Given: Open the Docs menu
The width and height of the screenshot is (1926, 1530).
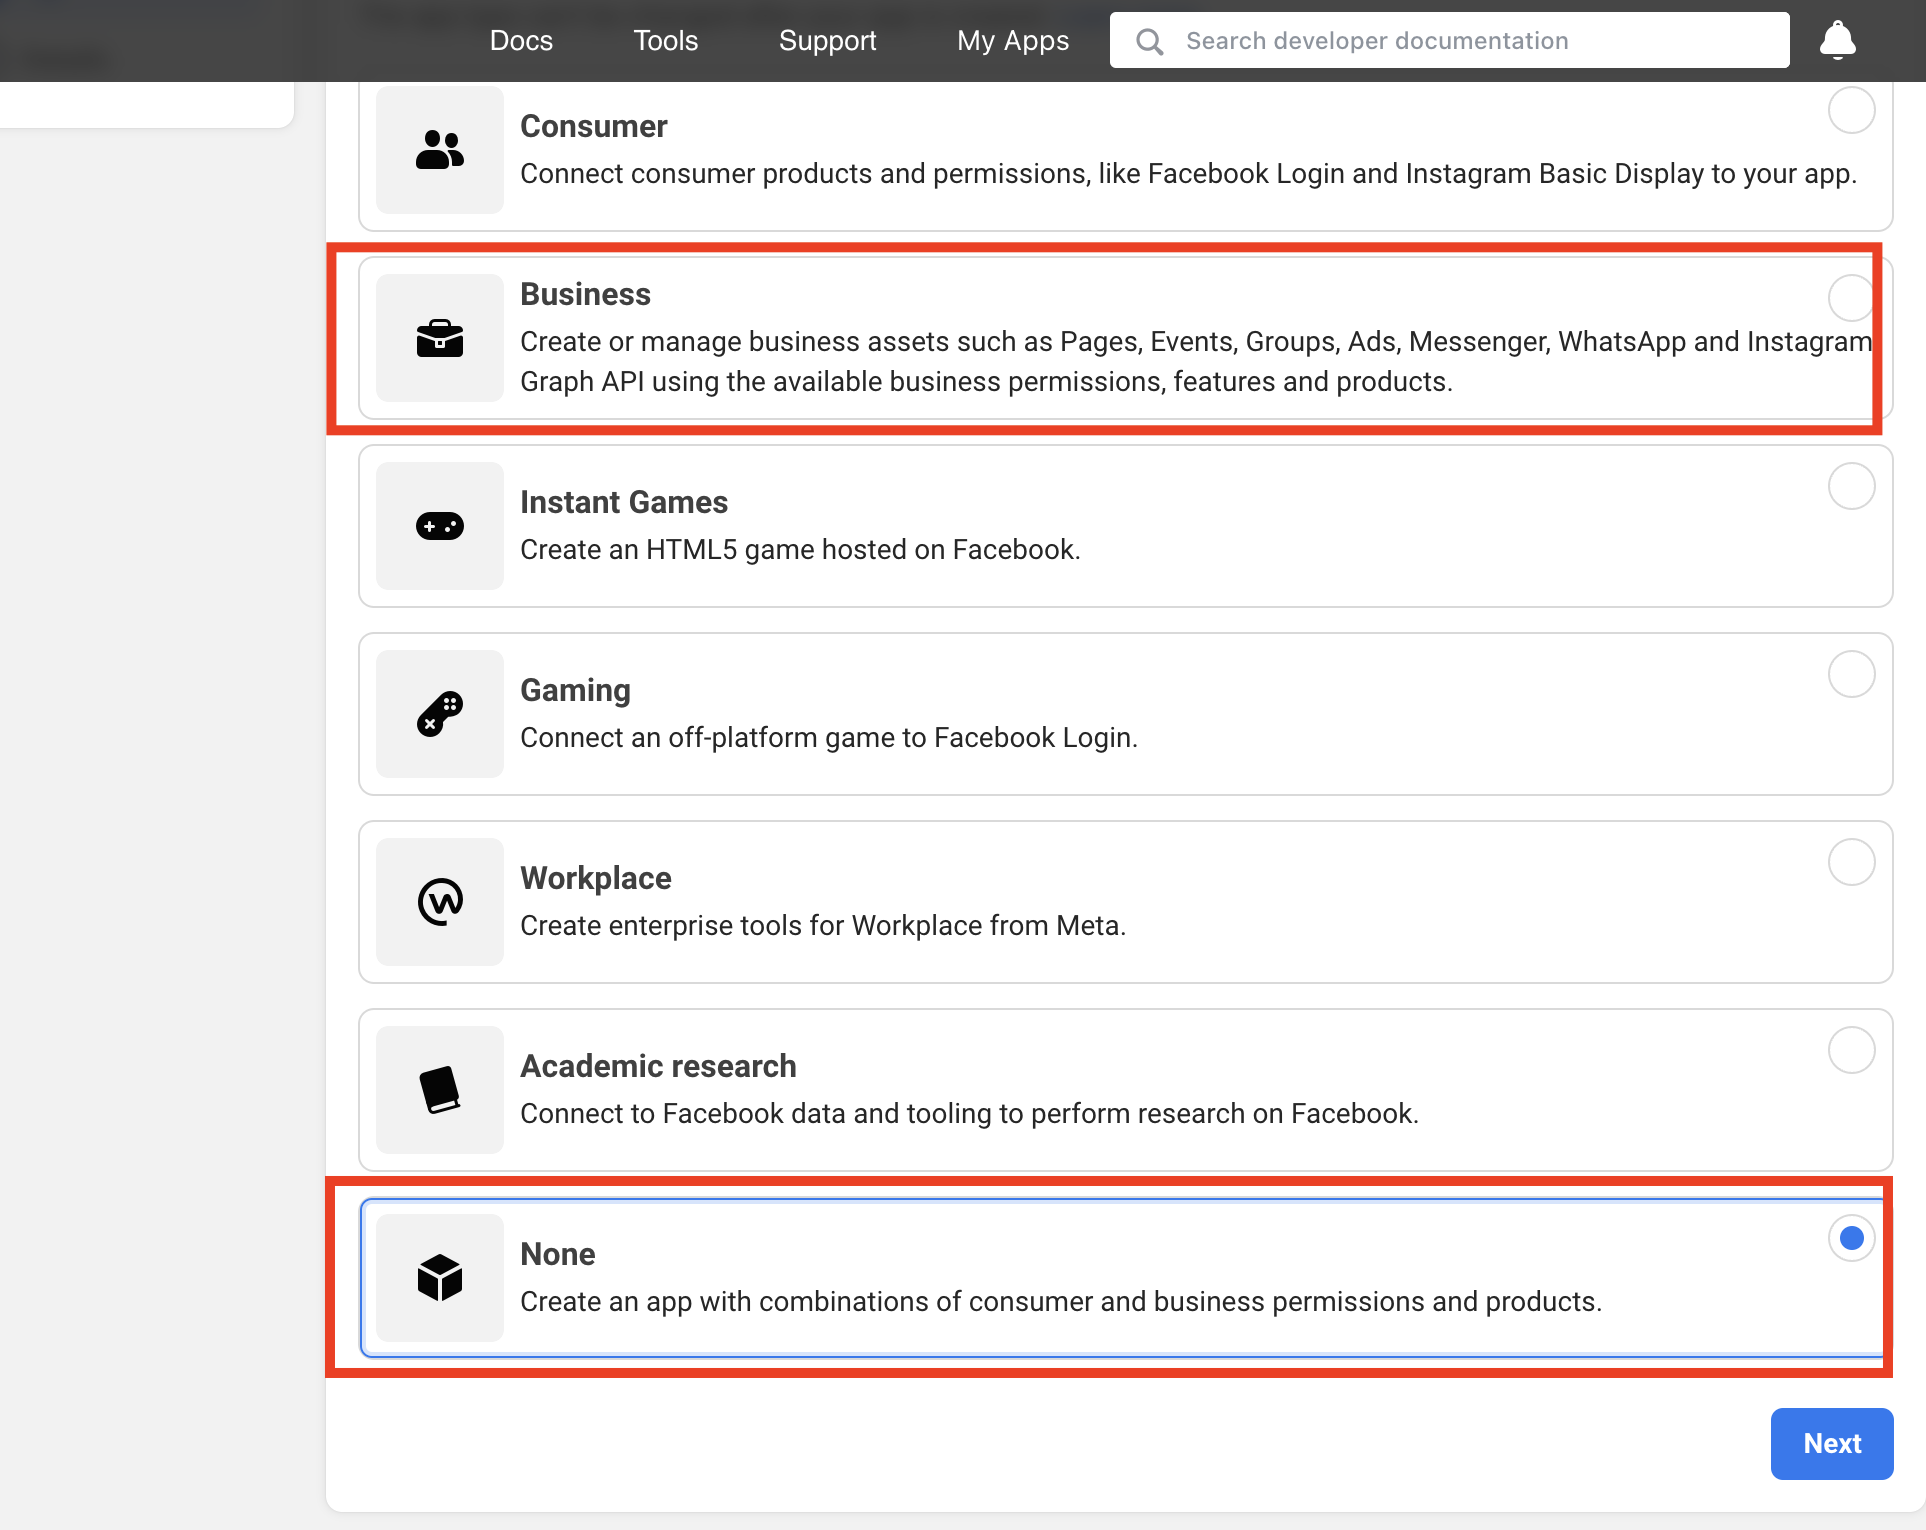Looking at the screenshot, I should (x=521, y=41).
